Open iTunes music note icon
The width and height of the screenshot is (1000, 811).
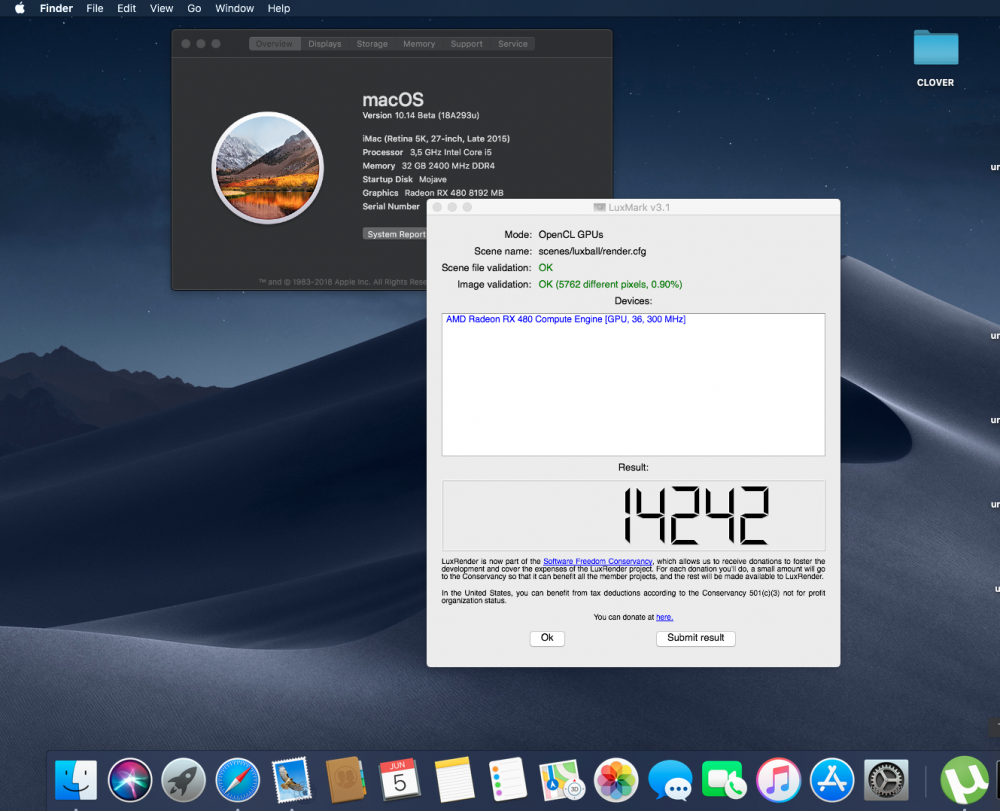[x=778, y=780]
